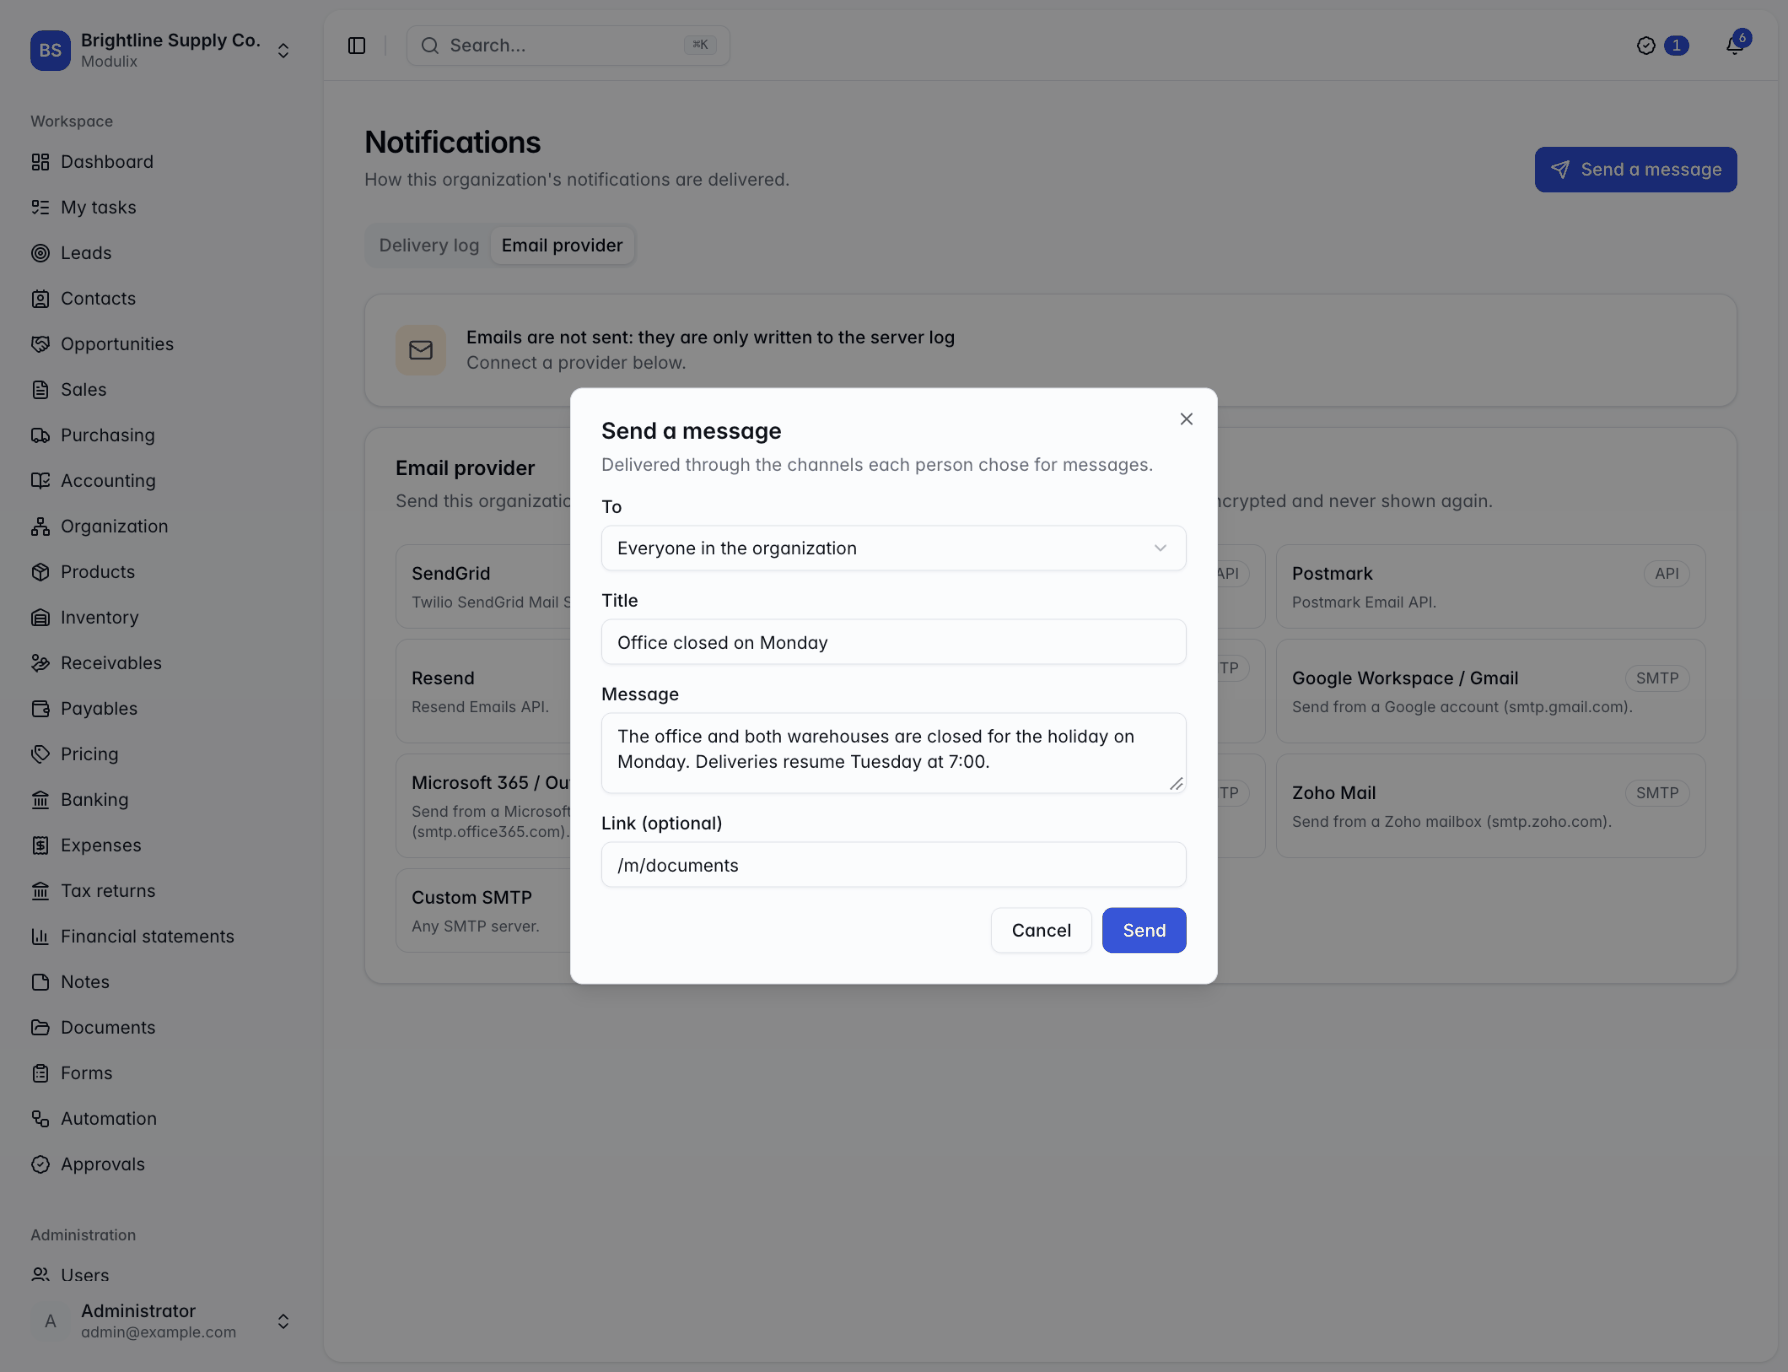Open the Search box

[x=568, y=45]
